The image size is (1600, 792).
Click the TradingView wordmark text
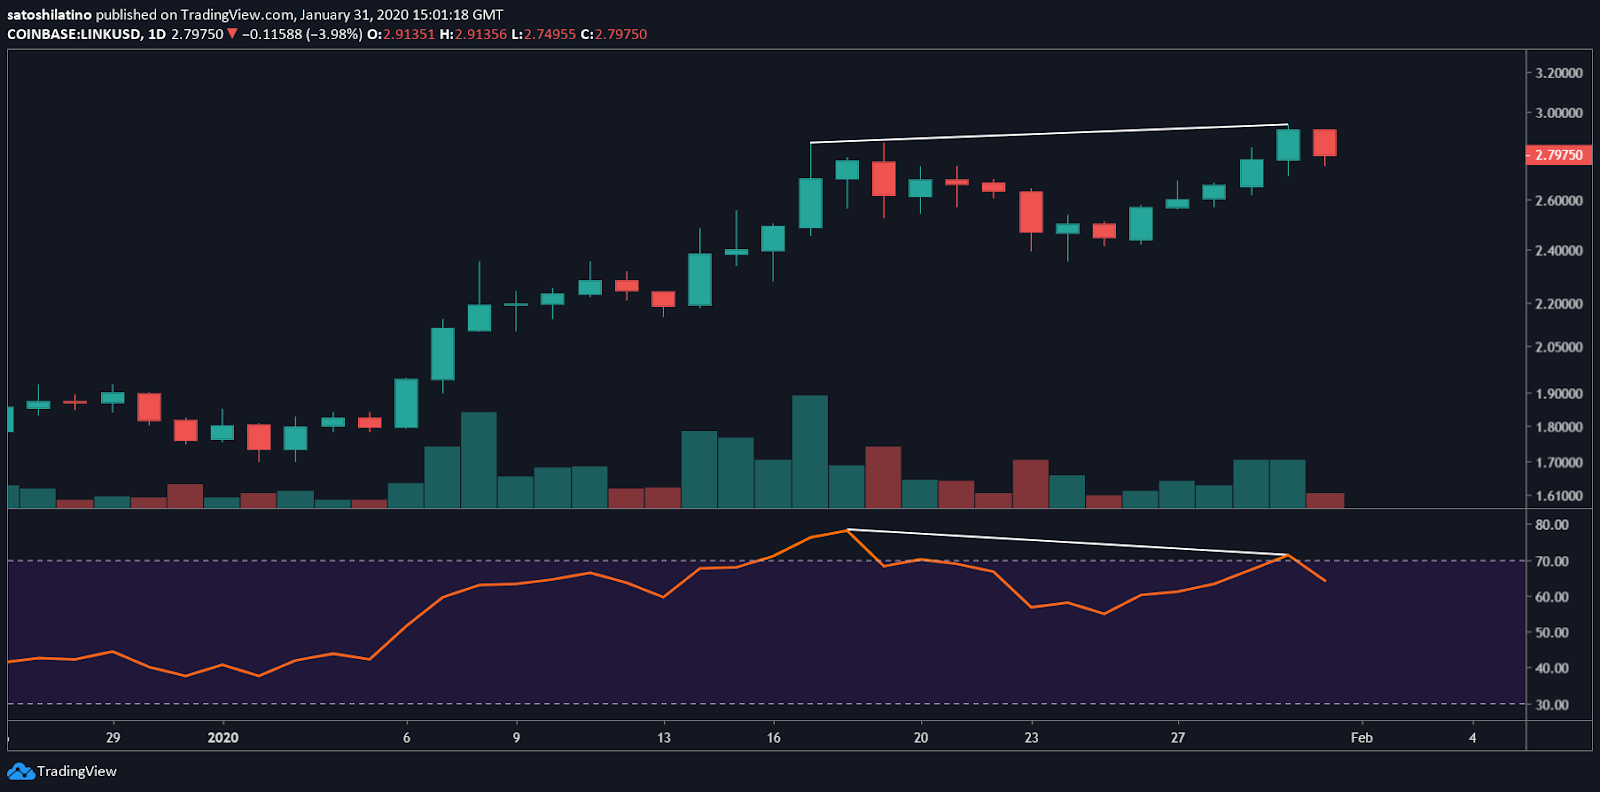tap(77, 771)
